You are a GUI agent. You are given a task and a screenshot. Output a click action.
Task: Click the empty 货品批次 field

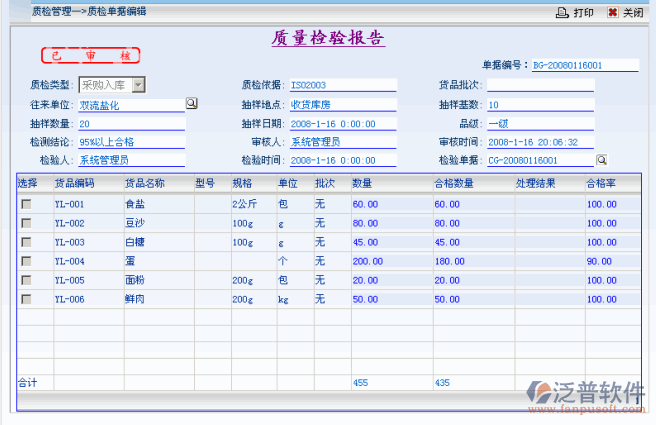540,86
